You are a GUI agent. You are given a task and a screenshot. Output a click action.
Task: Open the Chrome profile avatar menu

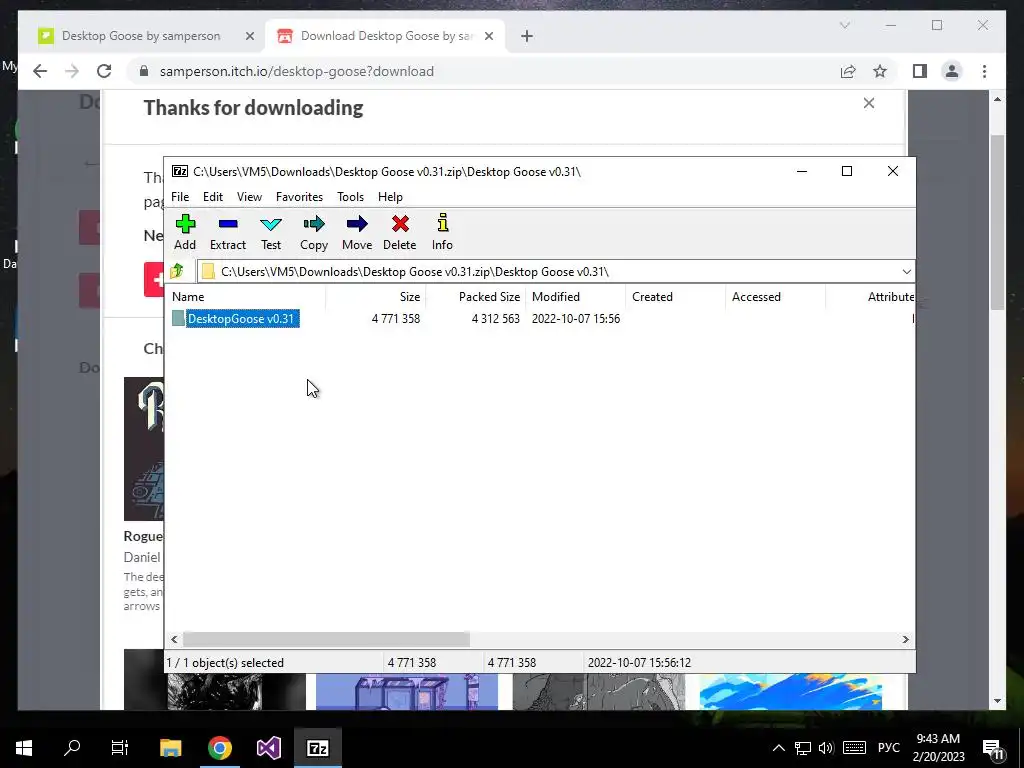click(952, 71)
